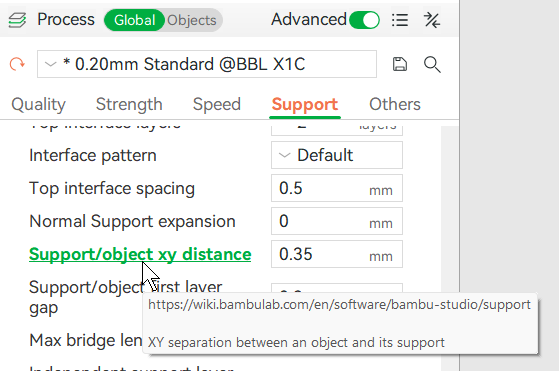Click the preset dropdown chevron arrow

[x=50, y=65]
